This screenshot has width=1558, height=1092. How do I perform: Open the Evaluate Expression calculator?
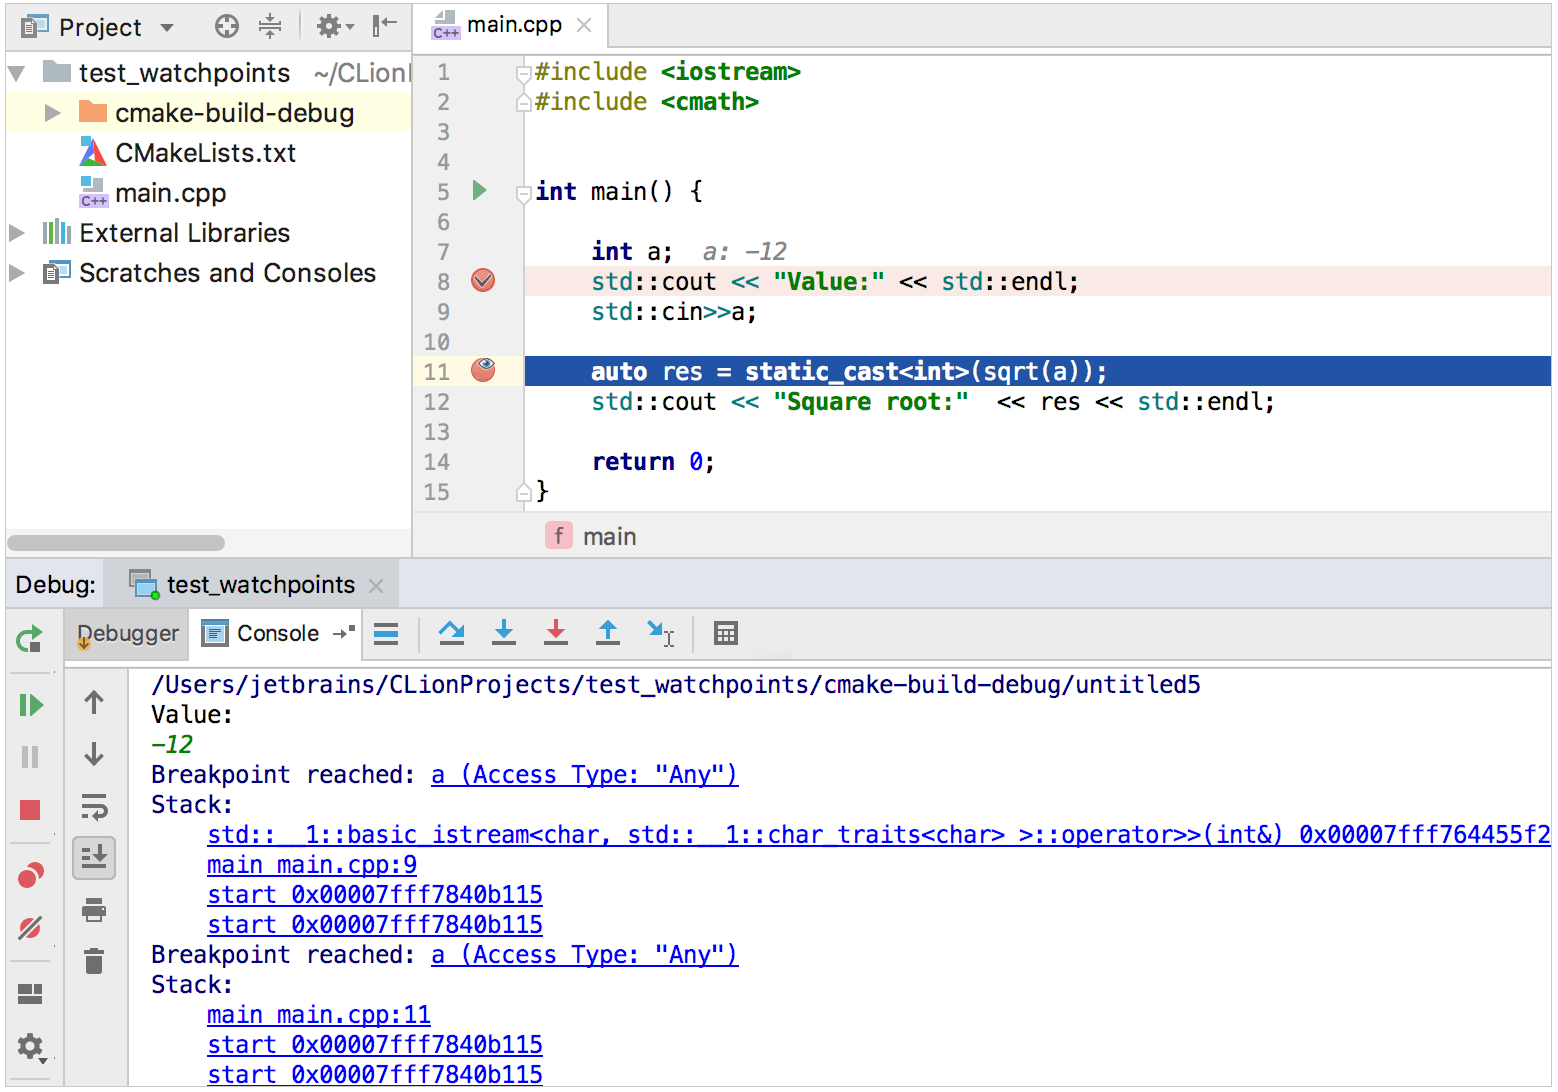[x=726, y=633]
